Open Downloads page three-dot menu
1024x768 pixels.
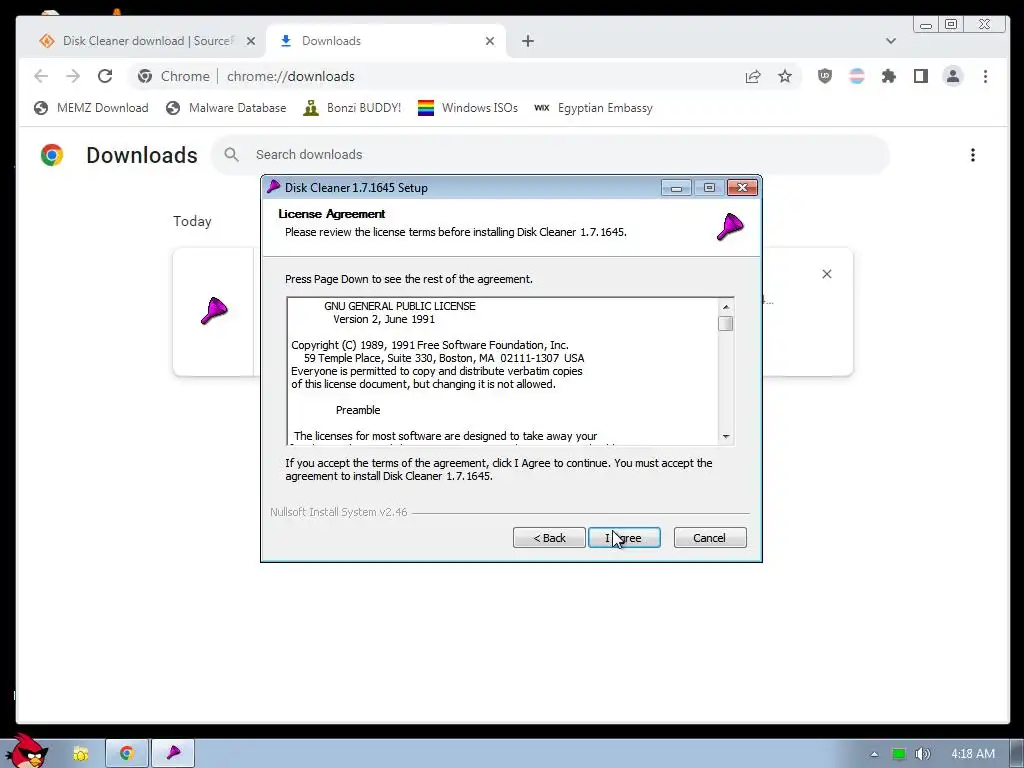[973, 155]
